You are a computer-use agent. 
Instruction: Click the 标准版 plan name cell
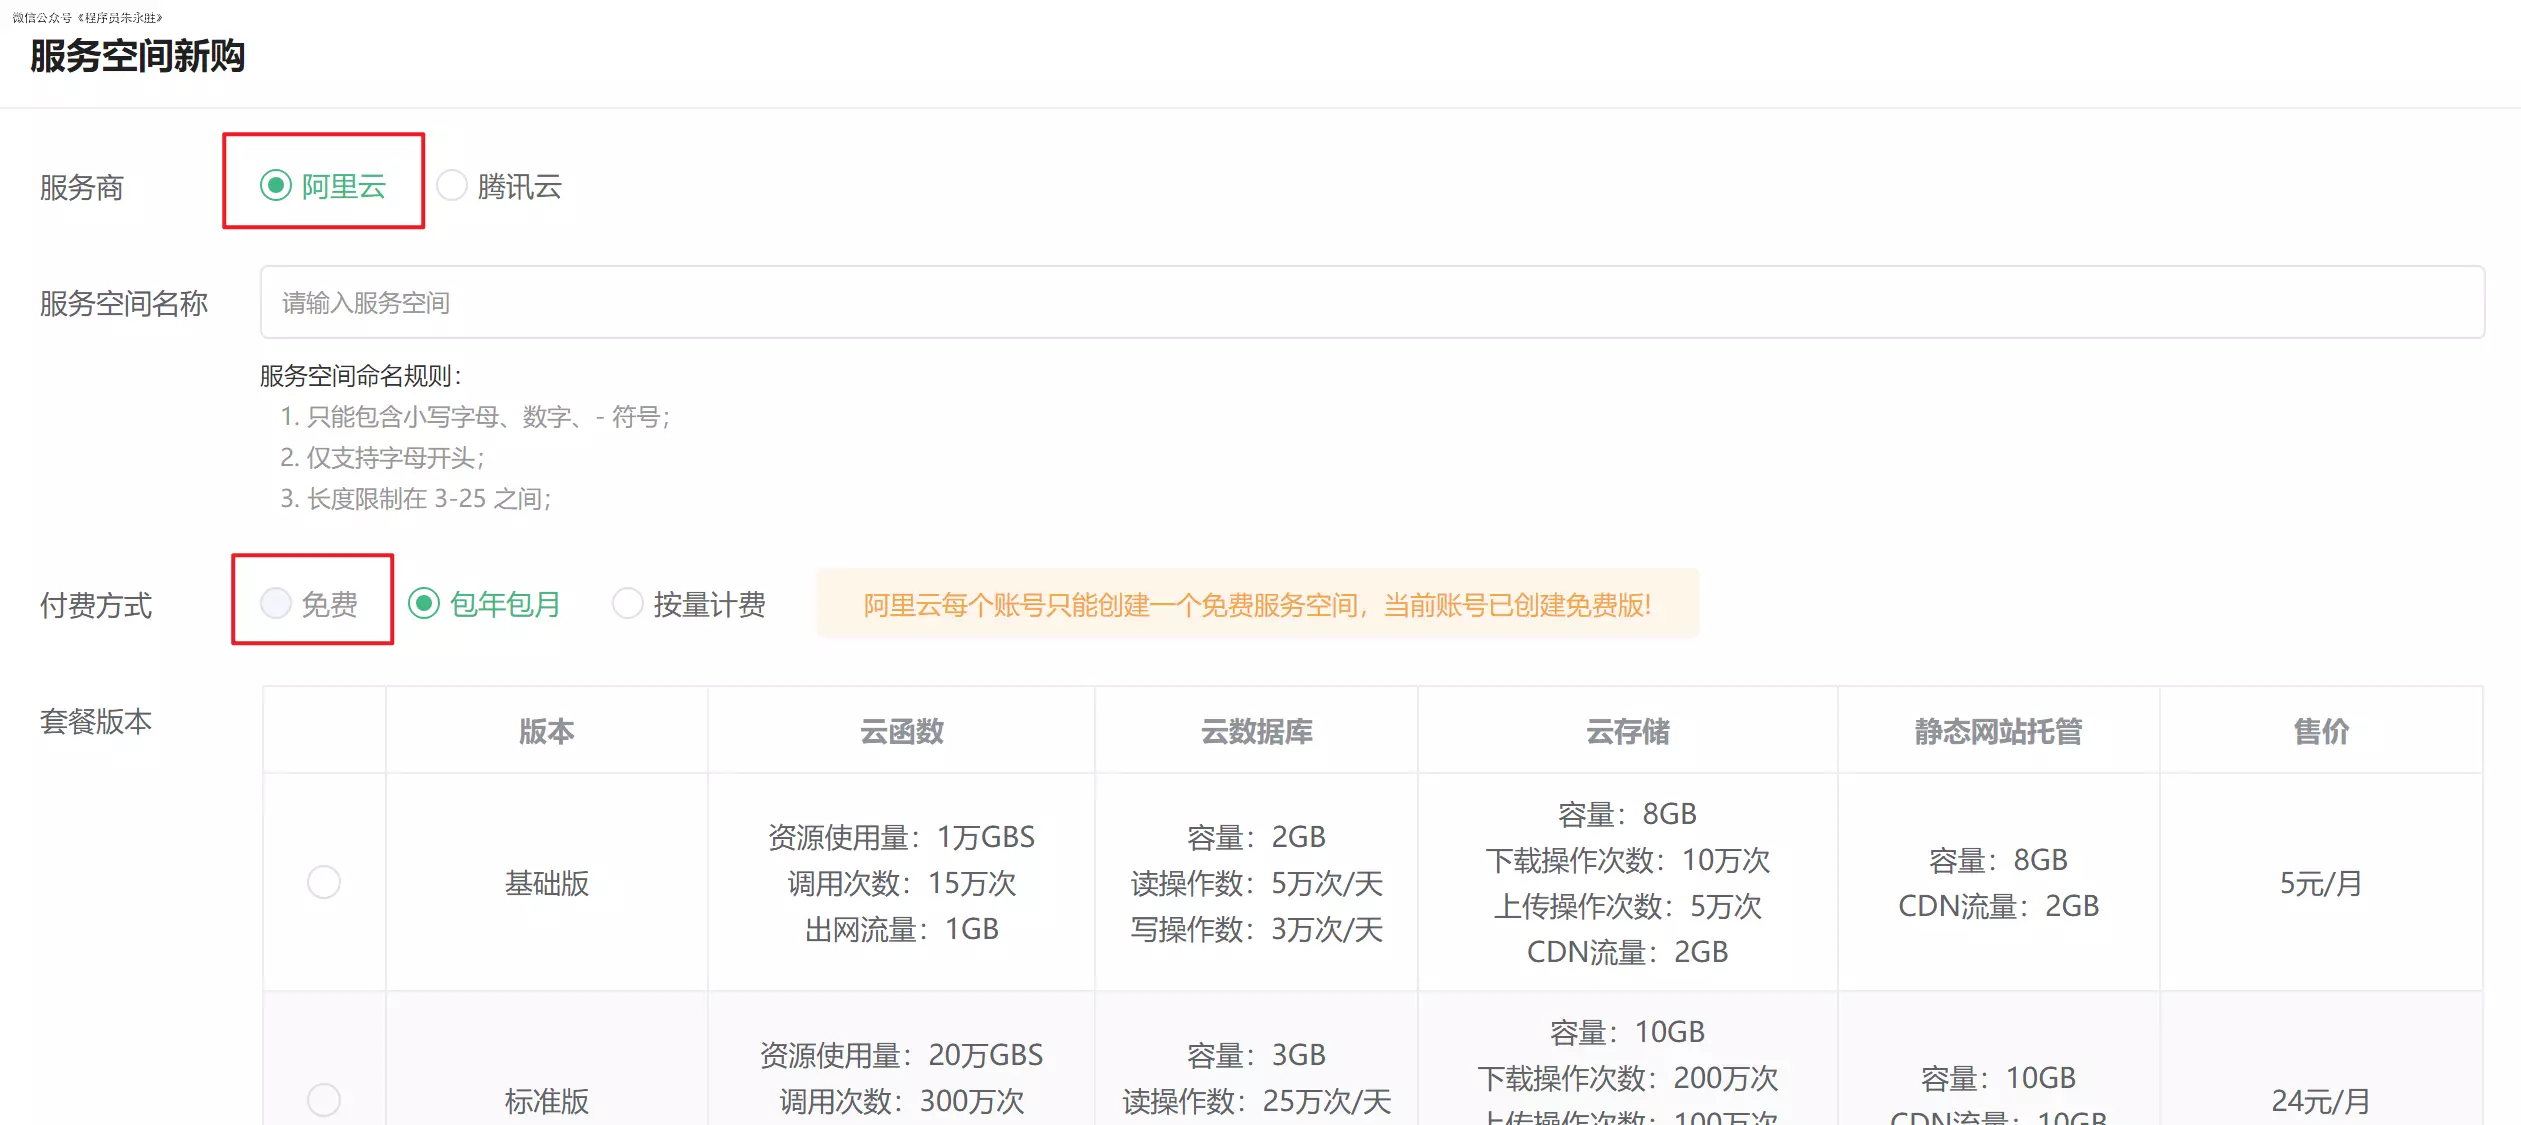point(546,1100)
